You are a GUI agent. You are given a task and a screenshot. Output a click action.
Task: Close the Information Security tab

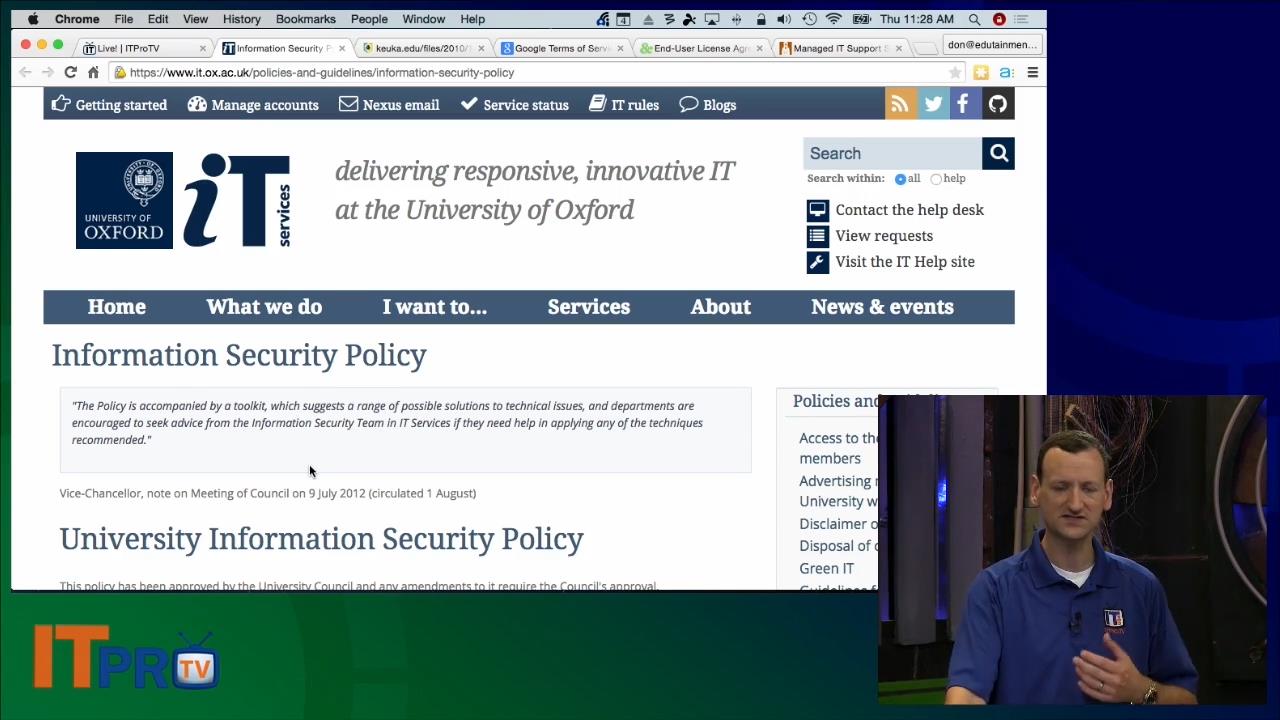point(342,48)
